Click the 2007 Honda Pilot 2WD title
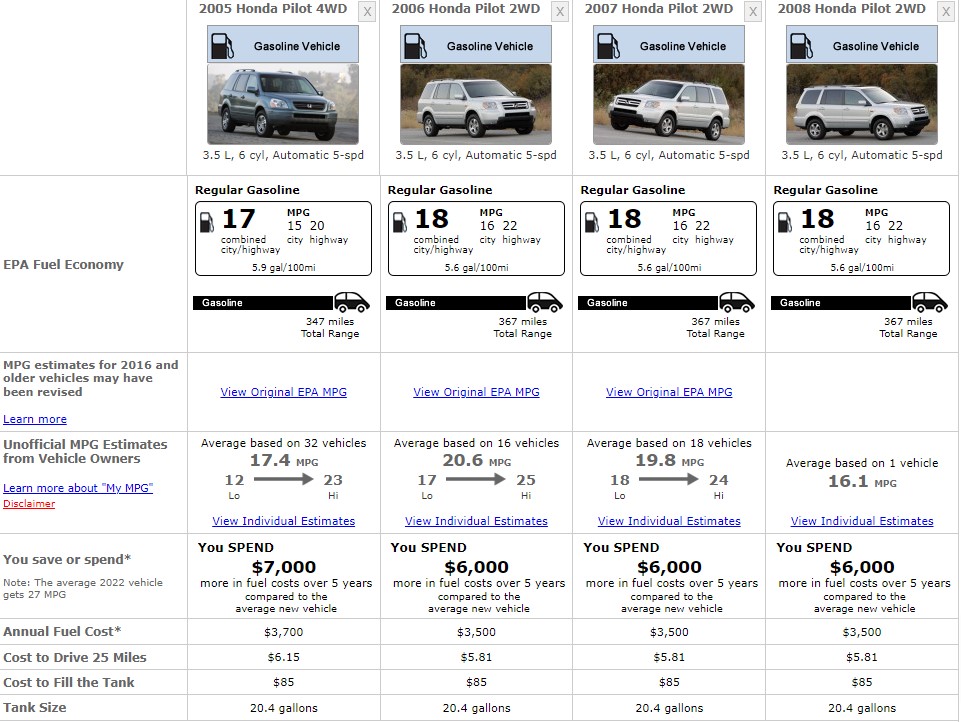This screenshot has height=722, width=961. coord(659,9)
